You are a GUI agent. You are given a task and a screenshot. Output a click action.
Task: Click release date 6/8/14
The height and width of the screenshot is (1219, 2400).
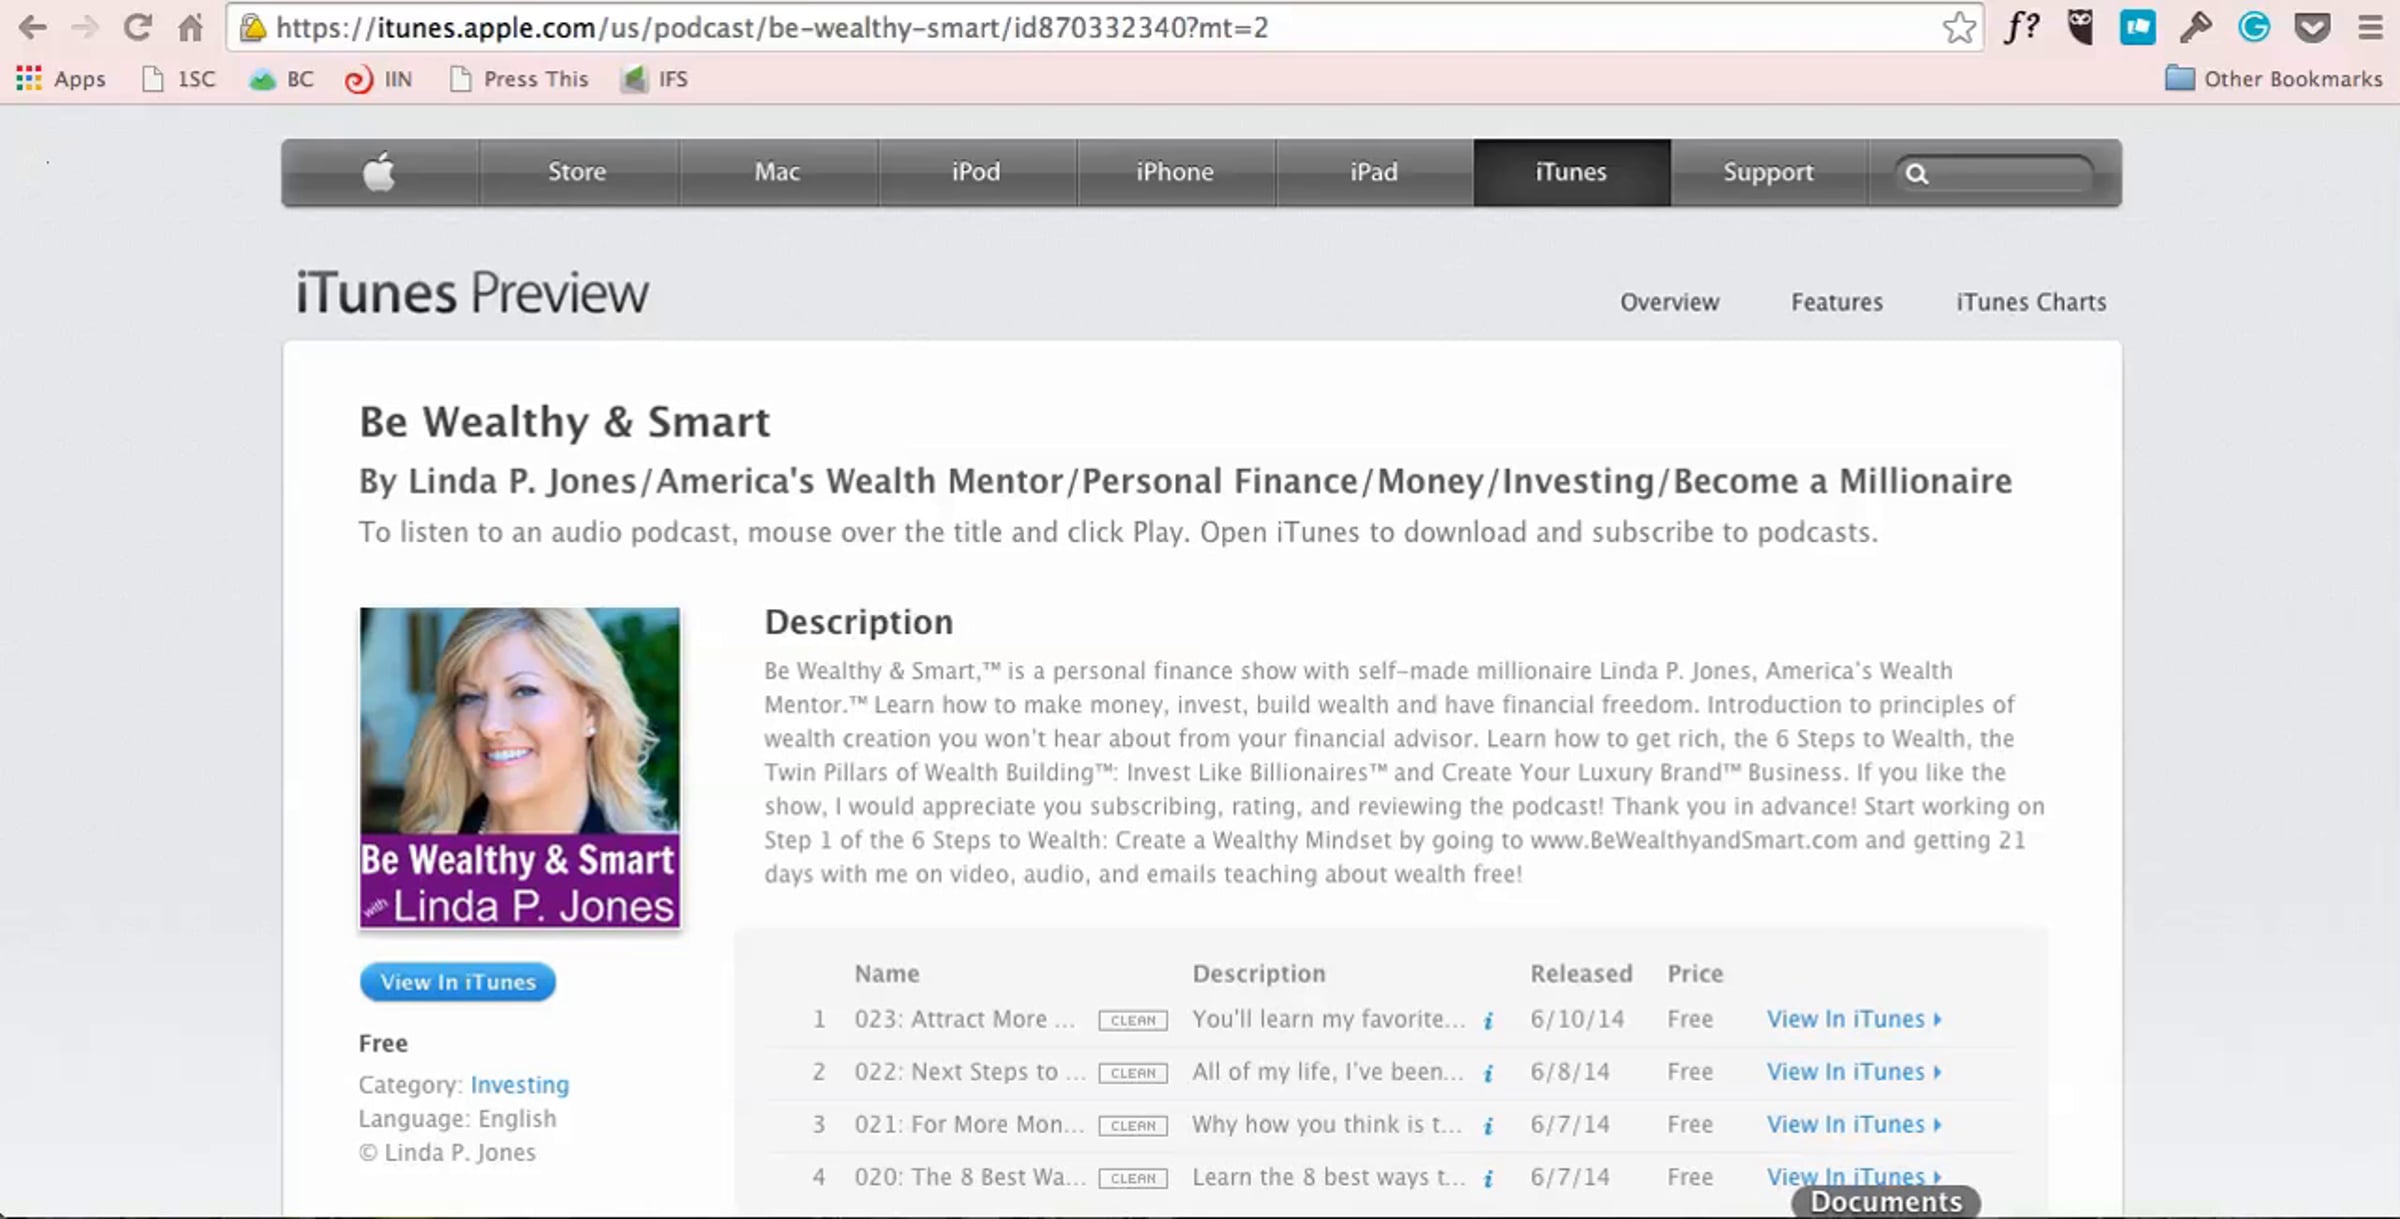point(1570,1072)
